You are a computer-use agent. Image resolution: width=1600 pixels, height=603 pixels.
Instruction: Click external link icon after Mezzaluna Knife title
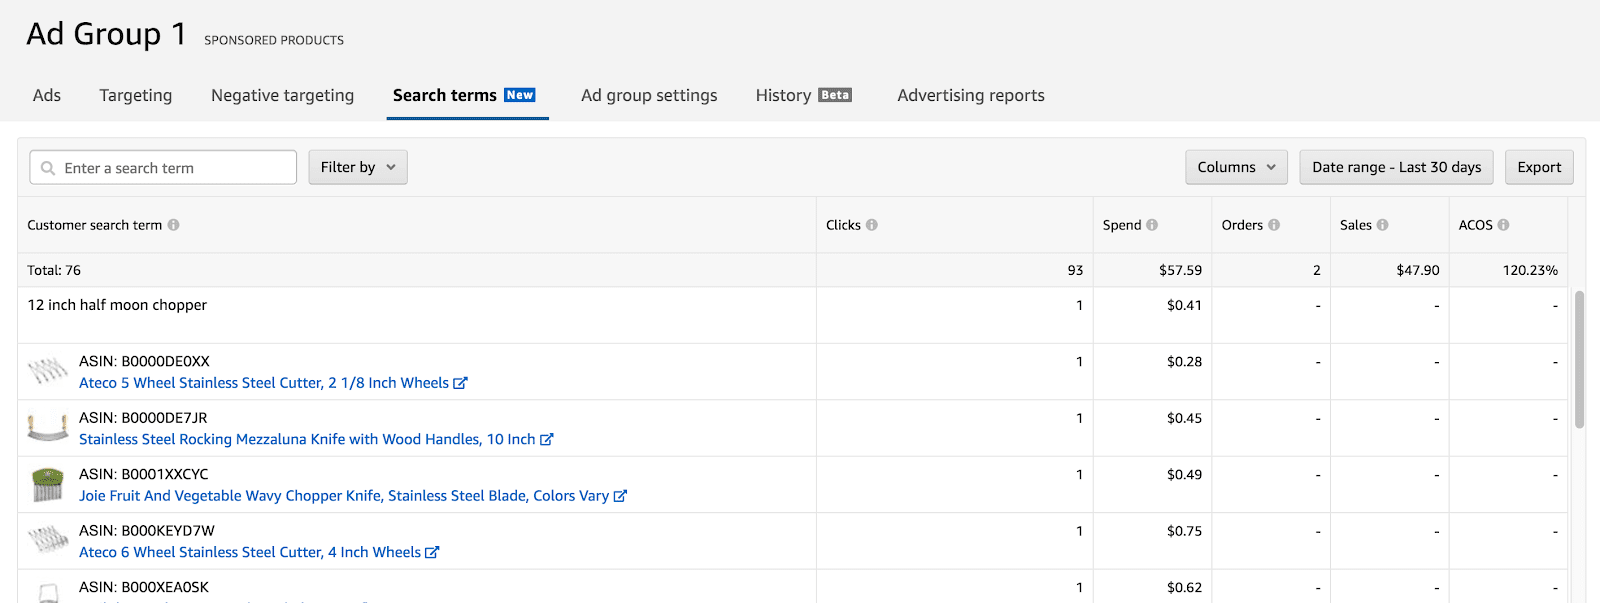[547, 439]
